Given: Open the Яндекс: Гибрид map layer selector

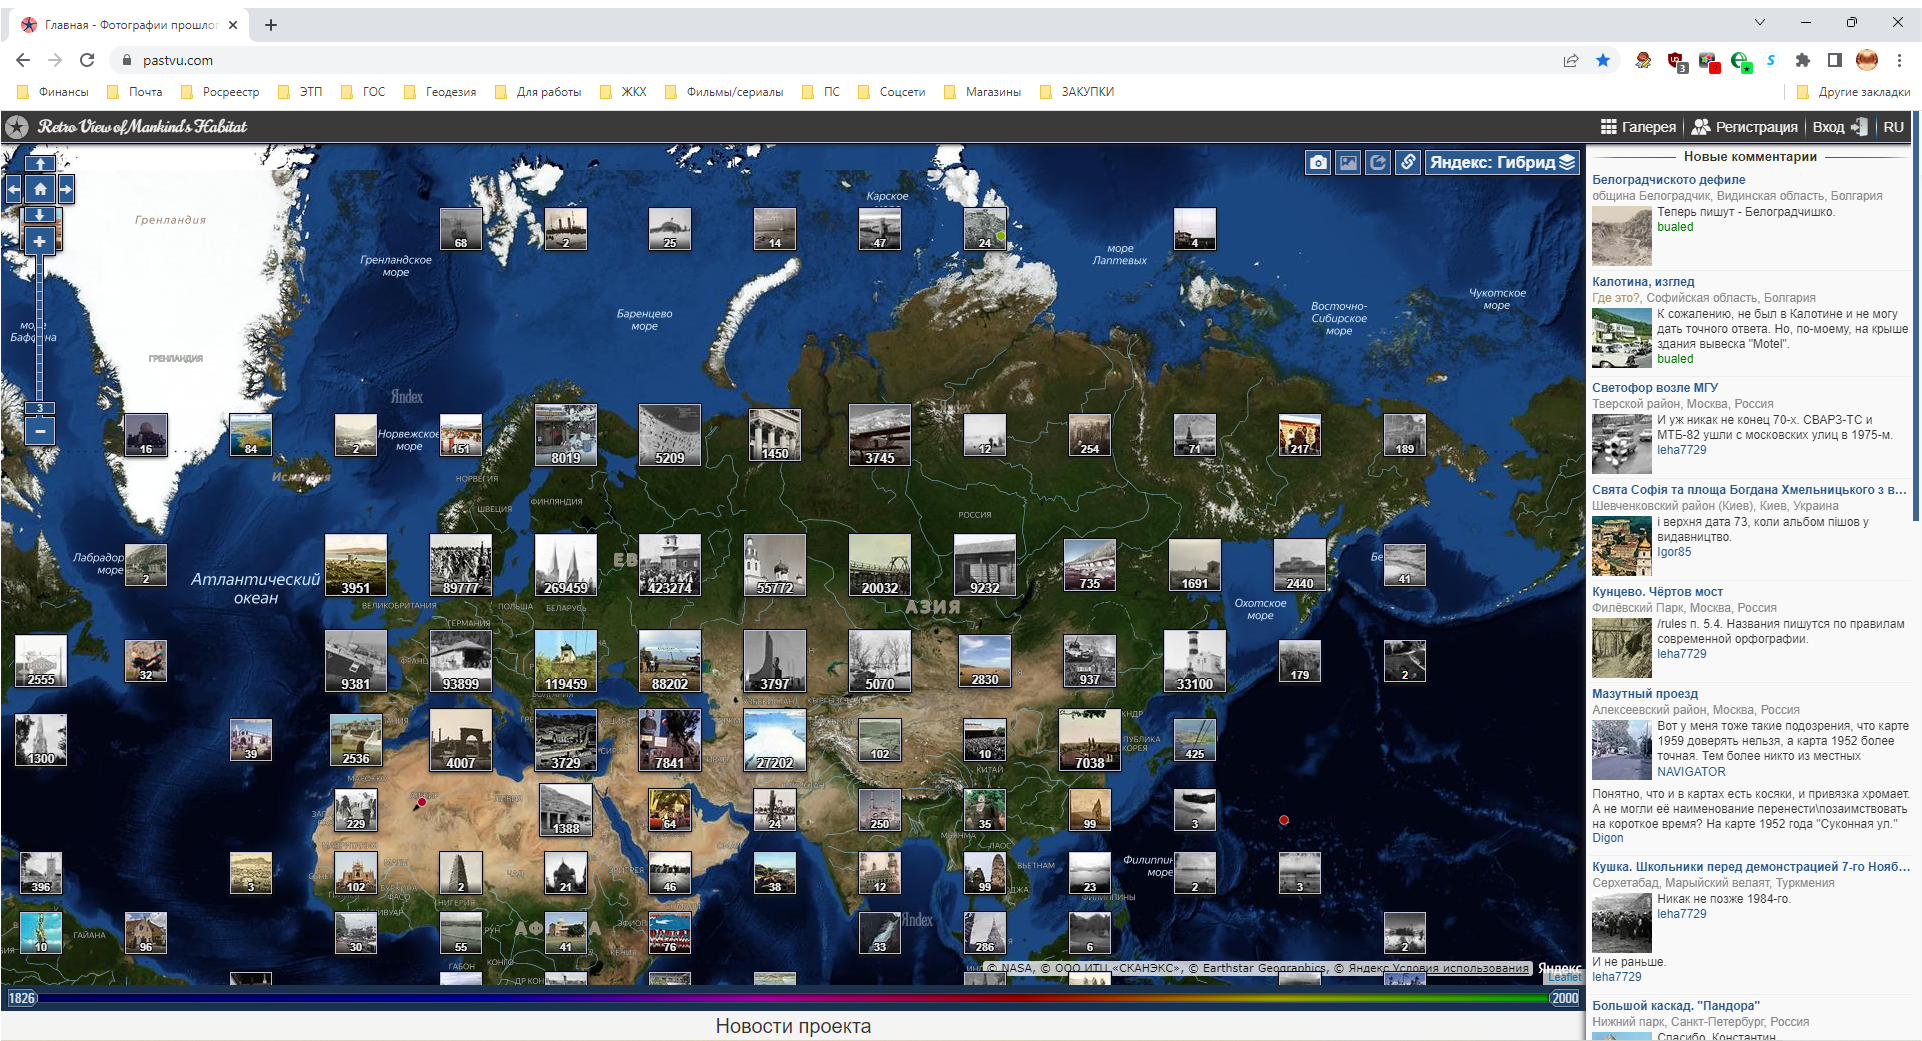Looking at the screenshot, I should click(1502, 162).
